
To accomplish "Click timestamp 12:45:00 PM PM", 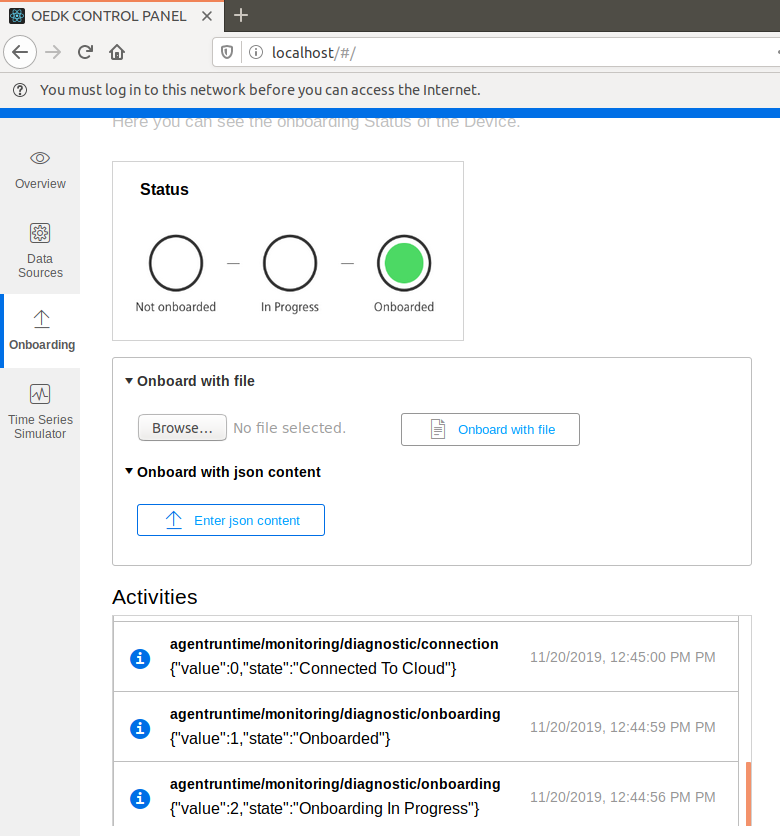I will coord(623,657).
